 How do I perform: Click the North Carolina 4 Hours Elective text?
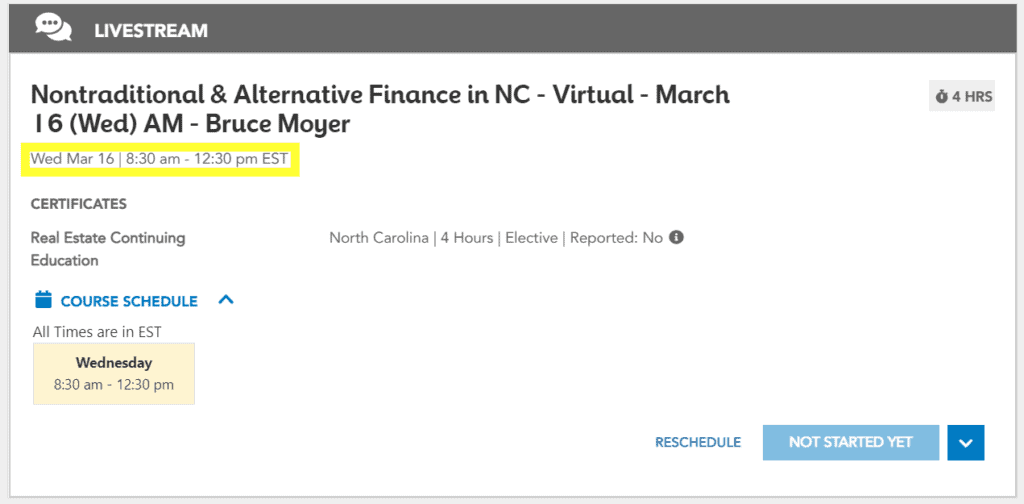coord(443,238)
